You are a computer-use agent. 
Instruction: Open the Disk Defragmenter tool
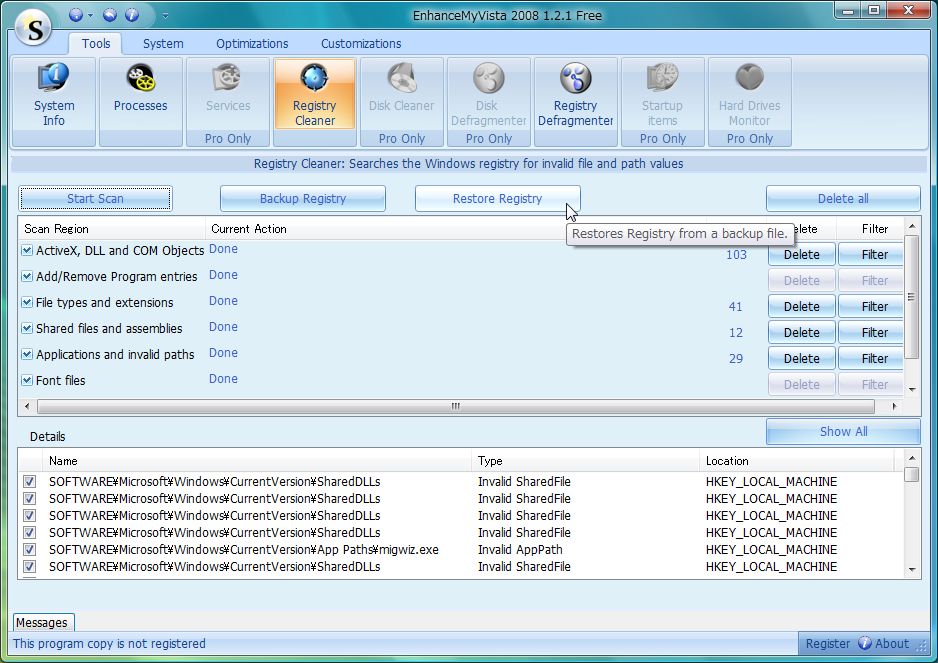489,102
